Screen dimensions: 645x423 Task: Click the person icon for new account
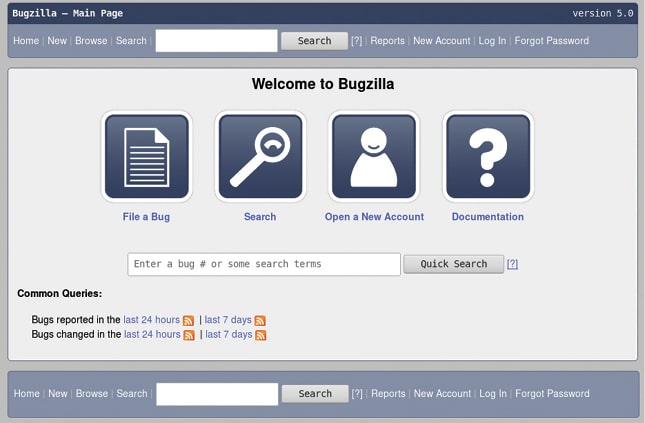point(374,156)
